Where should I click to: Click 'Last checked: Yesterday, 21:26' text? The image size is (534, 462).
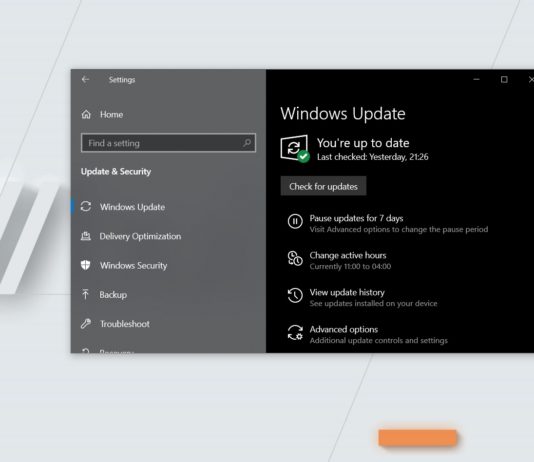373,157
